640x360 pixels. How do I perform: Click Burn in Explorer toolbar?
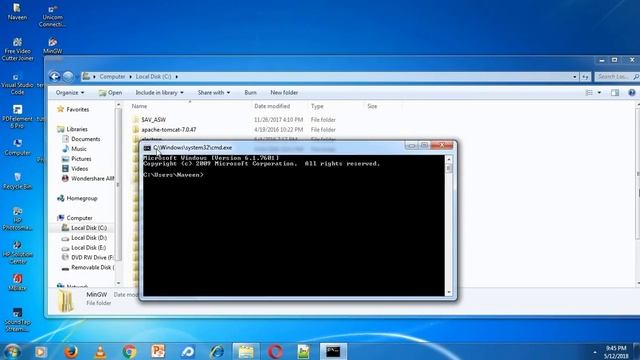250,93
